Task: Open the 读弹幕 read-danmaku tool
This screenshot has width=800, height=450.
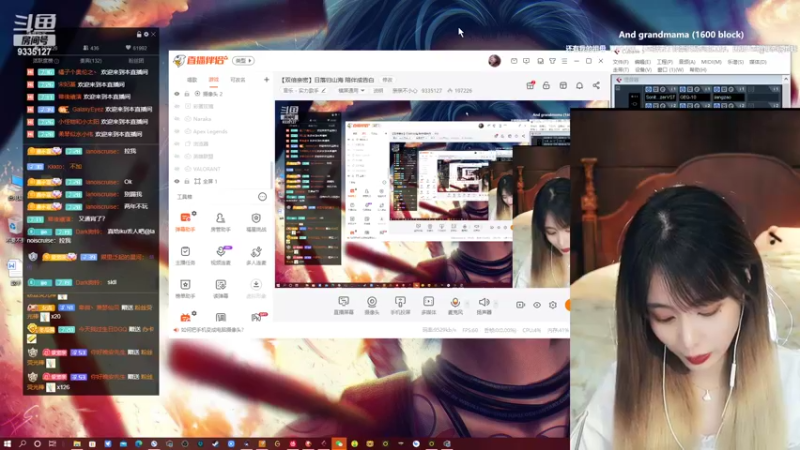Action: pos(220,288)
